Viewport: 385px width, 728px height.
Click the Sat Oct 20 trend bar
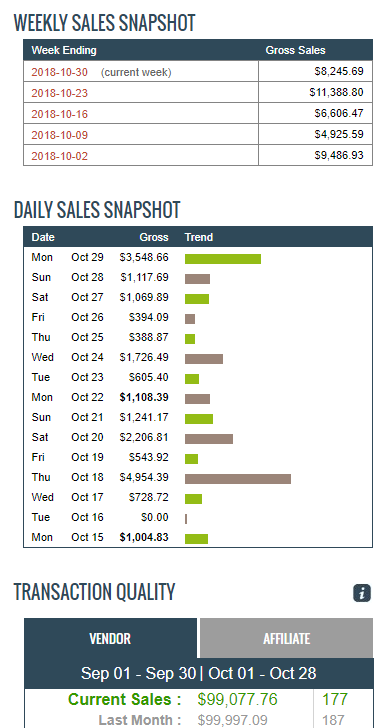pos(209,439)
